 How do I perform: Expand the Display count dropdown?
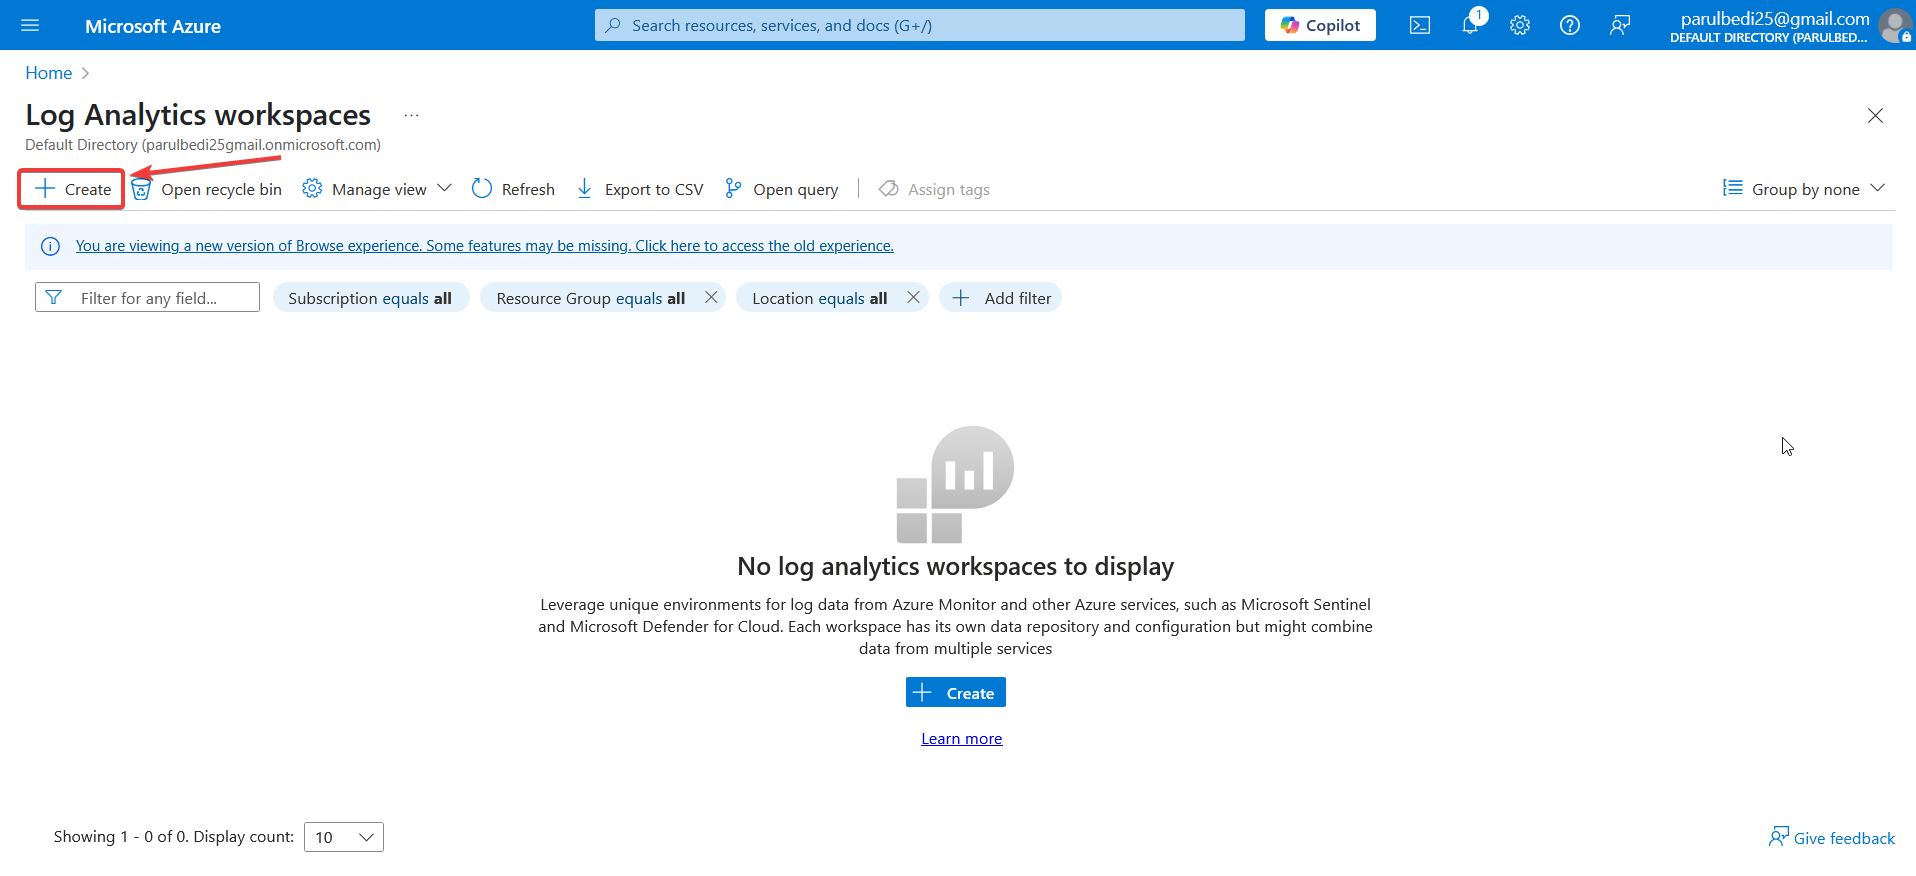click(x=343, y=837)
